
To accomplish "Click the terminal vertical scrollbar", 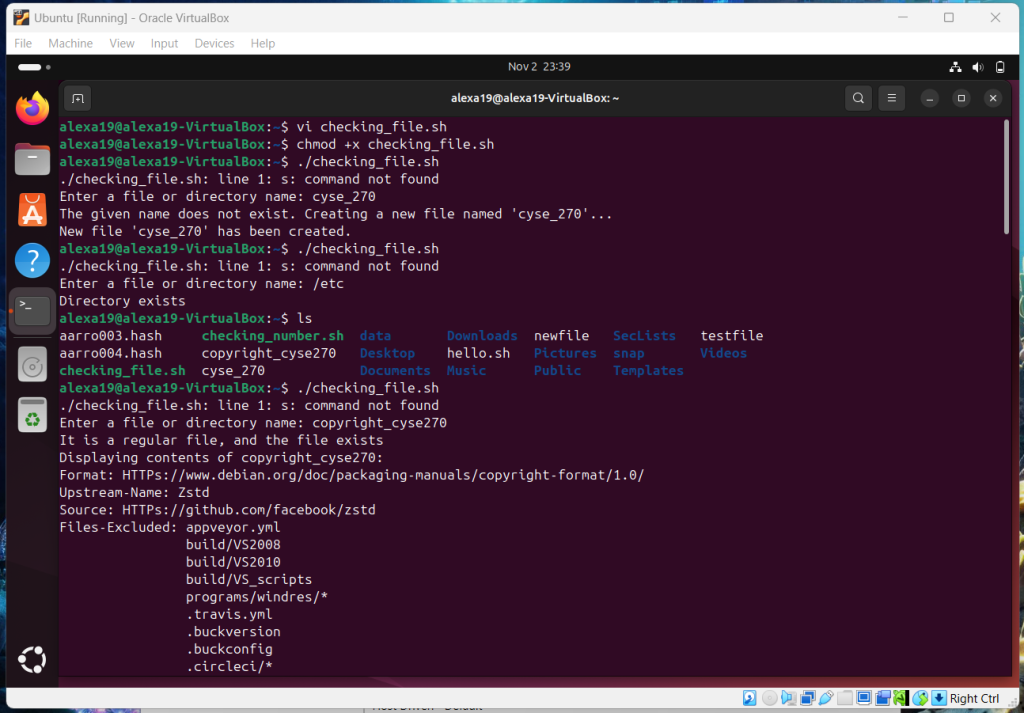I will 1006,180.
